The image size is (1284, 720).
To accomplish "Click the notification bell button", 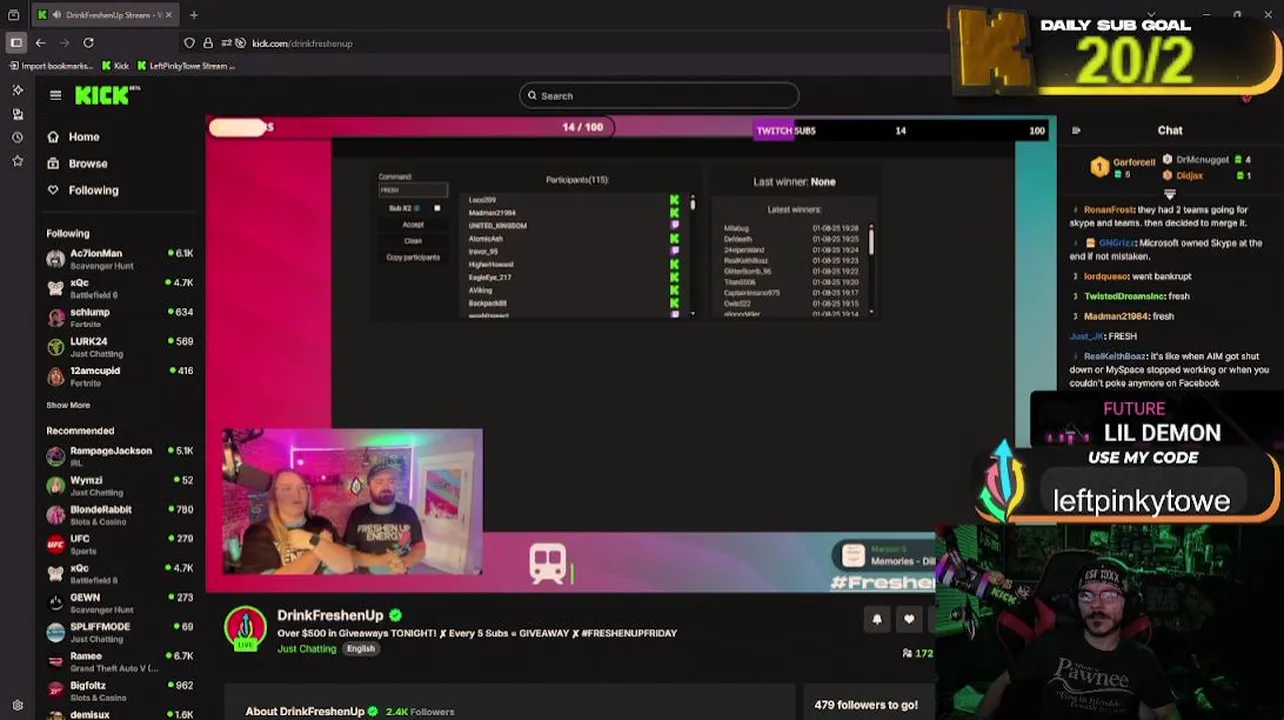I will click(x=877, y=620).
